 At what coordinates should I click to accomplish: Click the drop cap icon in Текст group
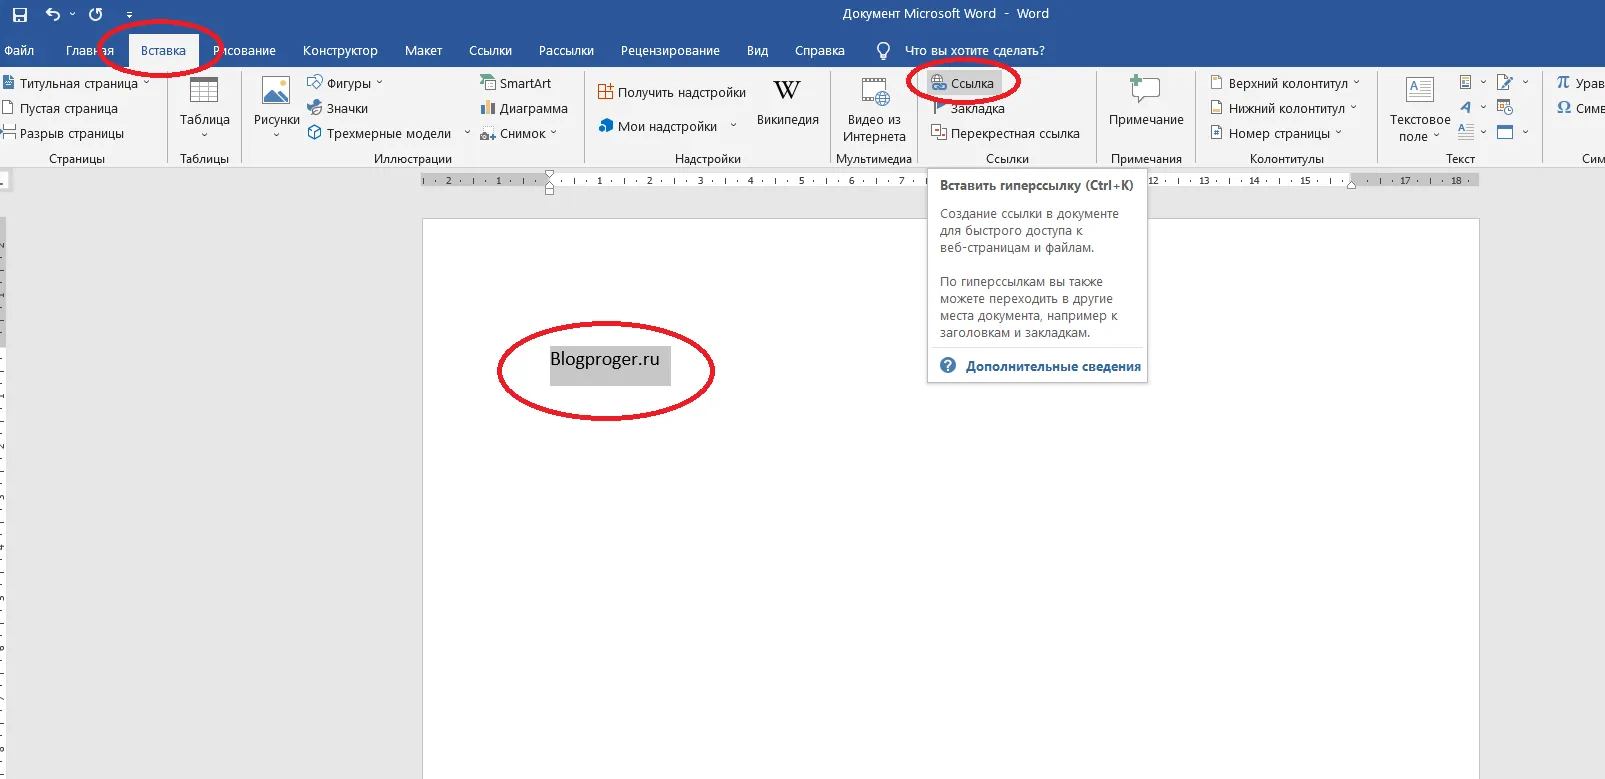coord(1466,131)
